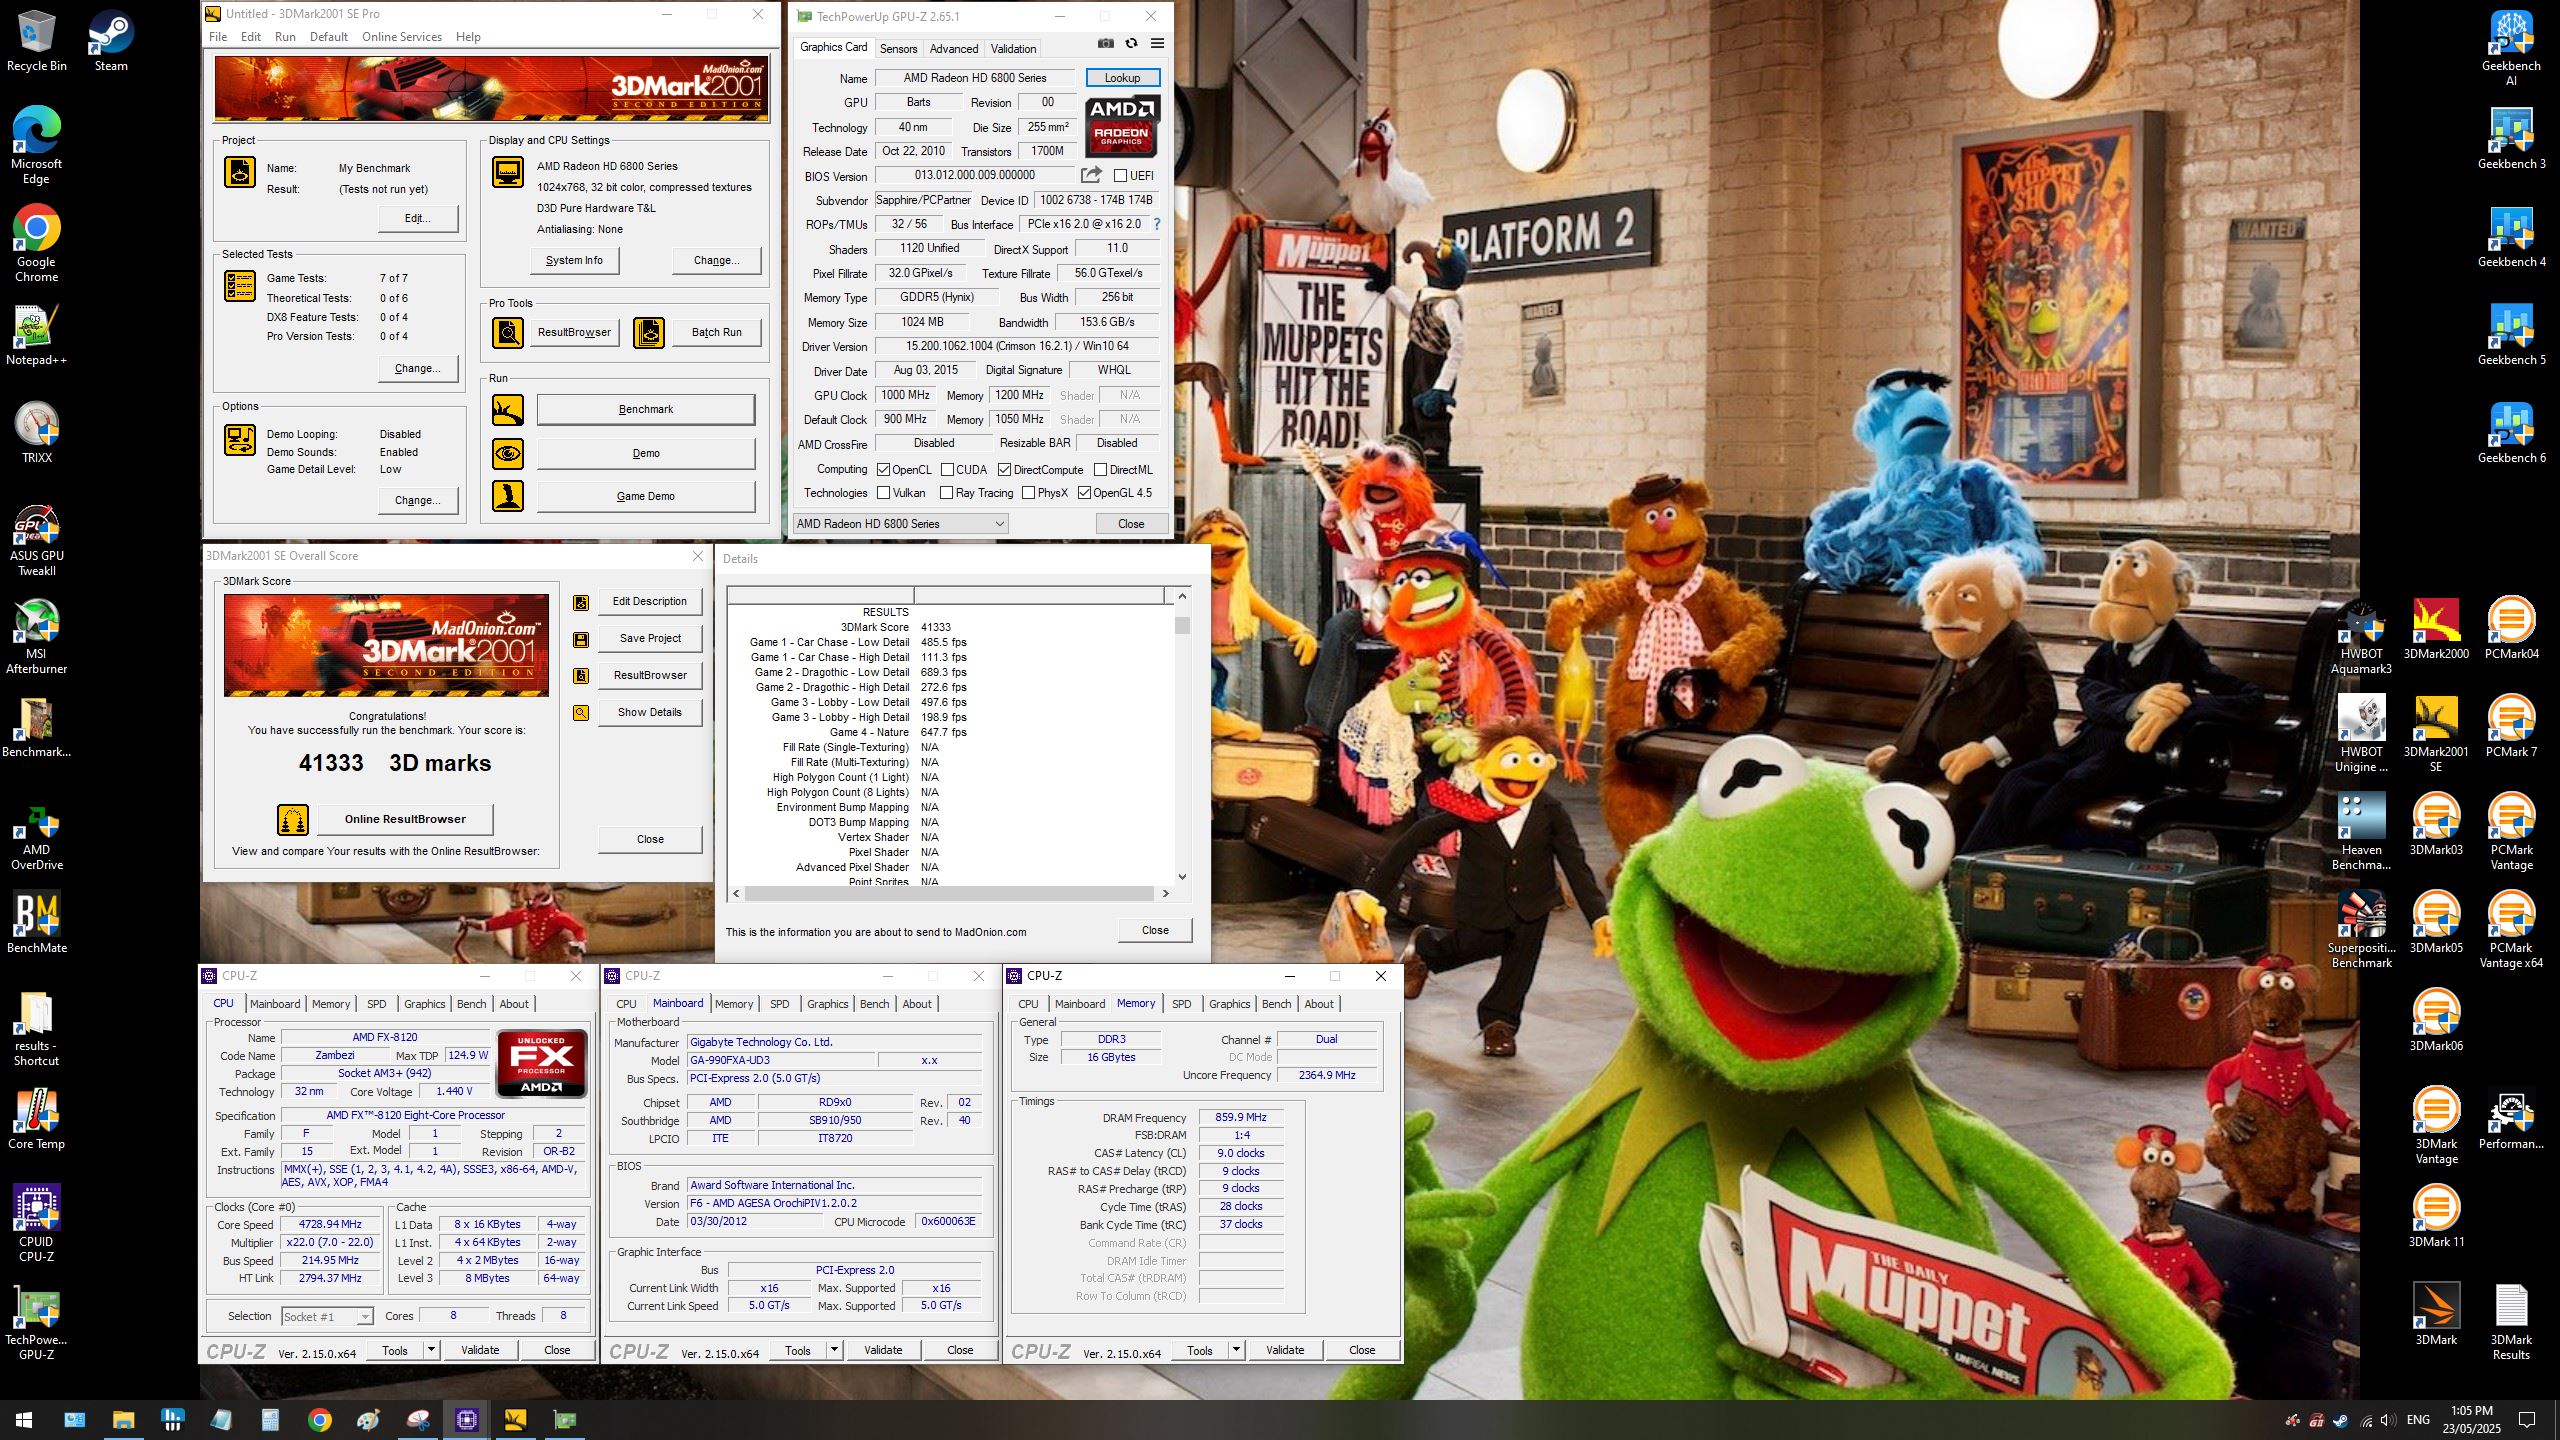The width and height of the screenshot is (2560, 1440).
Task: Click the GPU-Z screenshot camera icon
Action: point(1105,43)
